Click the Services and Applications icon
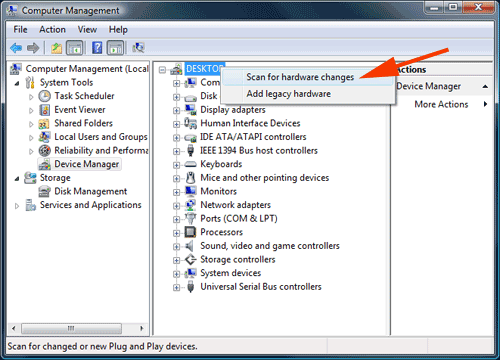 click(30, 205)
